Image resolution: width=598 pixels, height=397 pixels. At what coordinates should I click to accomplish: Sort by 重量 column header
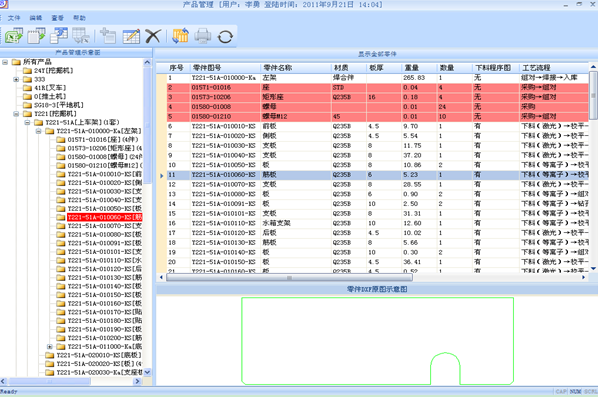(419, 68)
